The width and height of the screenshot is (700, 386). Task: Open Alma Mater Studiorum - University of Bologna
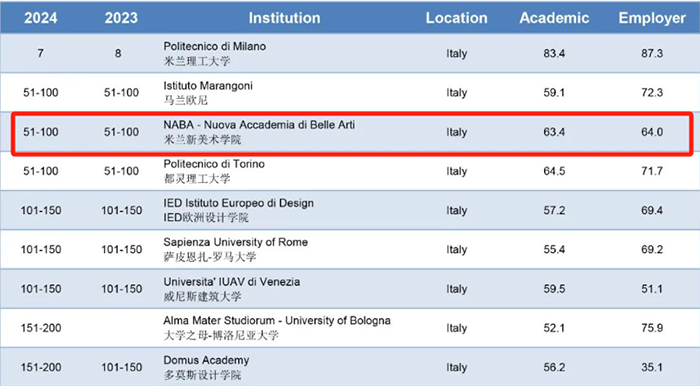coord(277,321)
